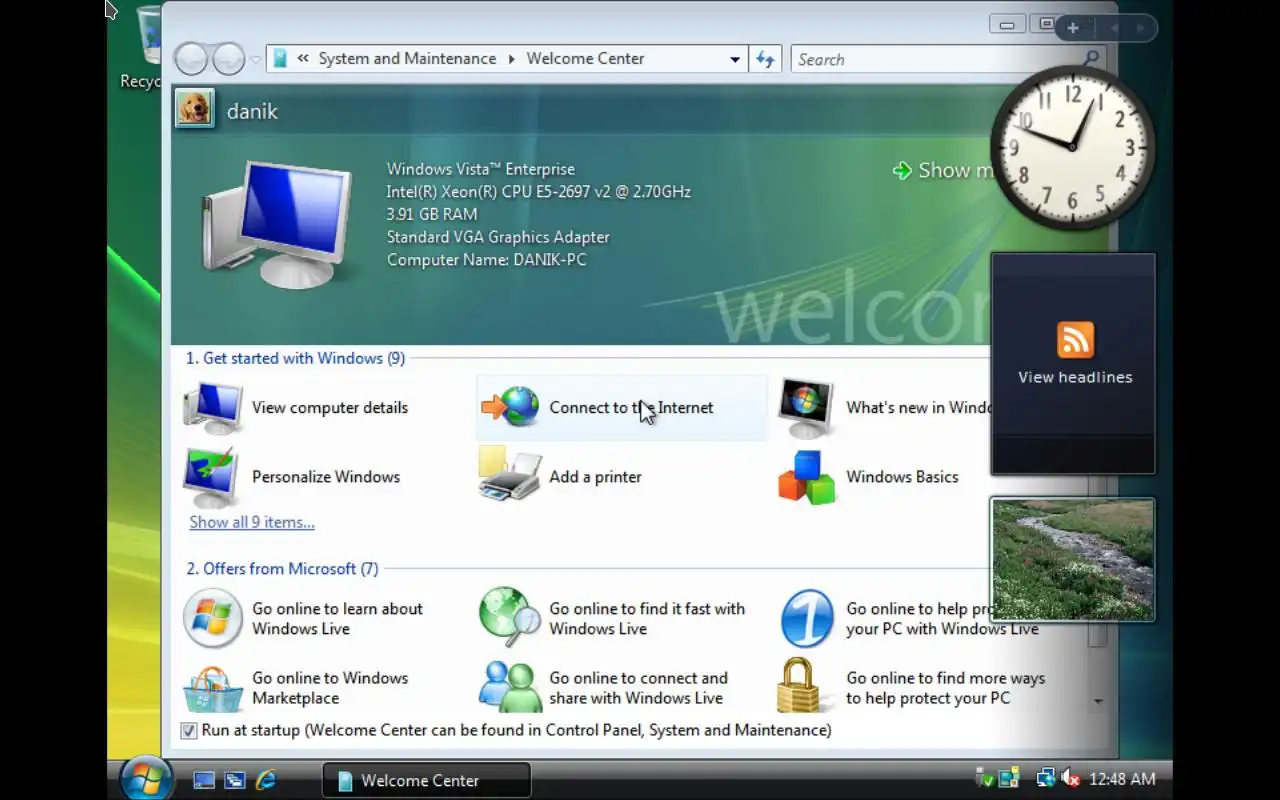
Task: Click the network tray icon
Action: (1045, 778)
